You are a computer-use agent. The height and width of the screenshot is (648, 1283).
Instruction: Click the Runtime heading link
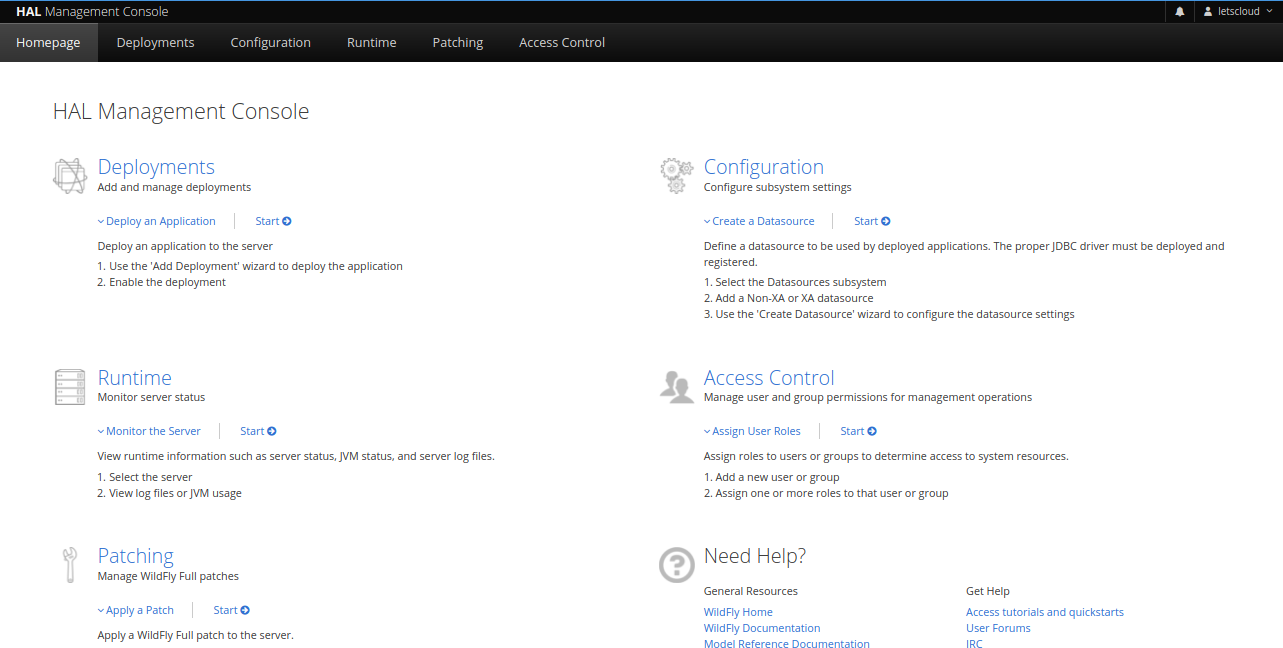(134, 378)
